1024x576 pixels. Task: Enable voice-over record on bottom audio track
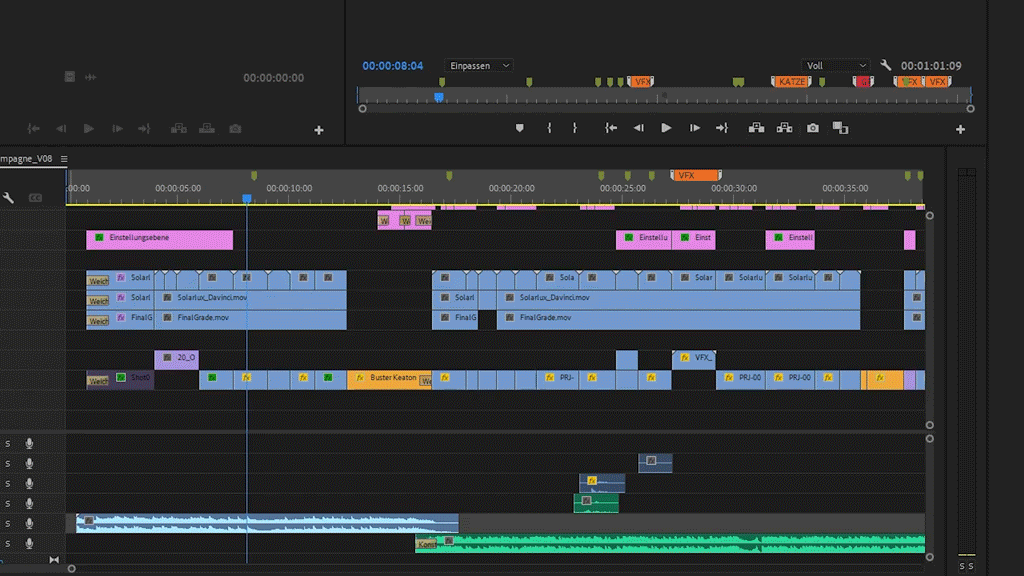click(30, 543)
